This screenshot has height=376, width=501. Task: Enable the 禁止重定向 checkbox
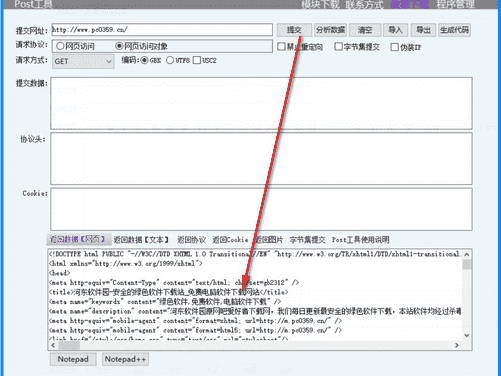(300, 47)
